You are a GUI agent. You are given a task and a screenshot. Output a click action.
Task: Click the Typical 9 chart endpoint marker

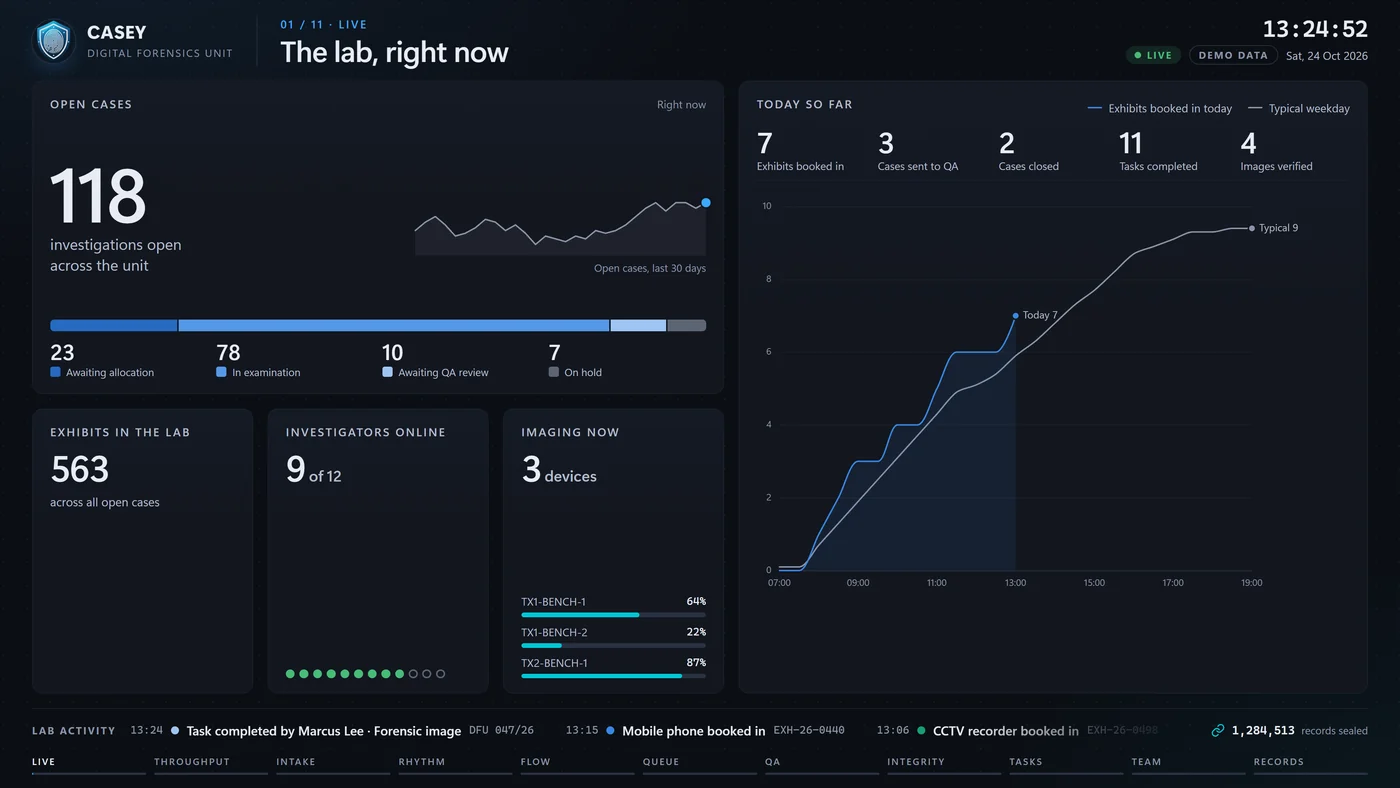[1252, 228]
